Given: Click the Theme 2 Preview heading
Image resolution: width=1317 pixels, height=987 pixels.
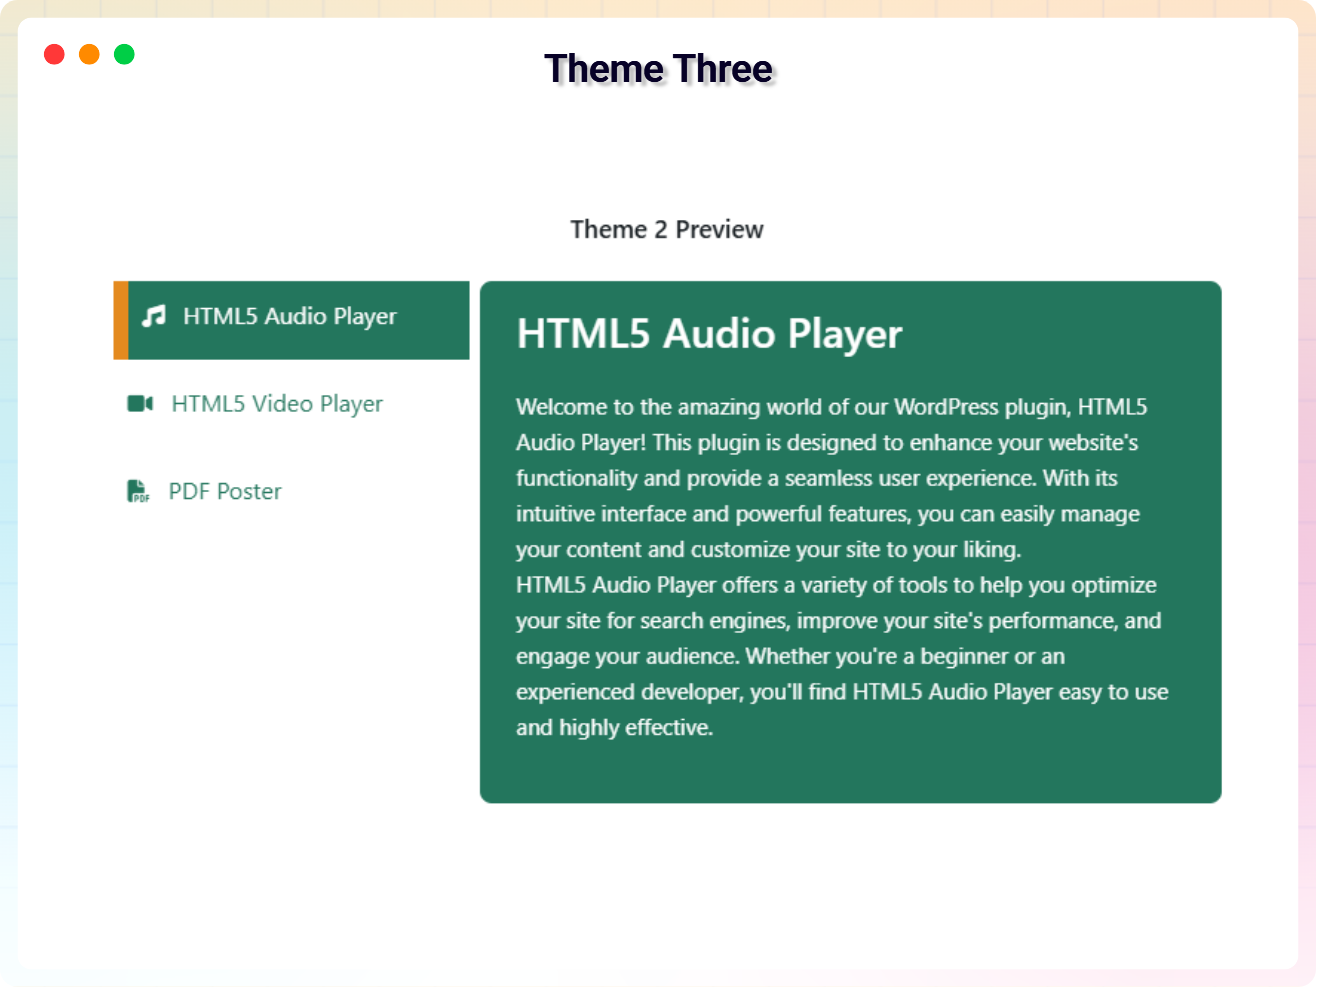Looking at the screenshot, I should (x=666, y=229).
